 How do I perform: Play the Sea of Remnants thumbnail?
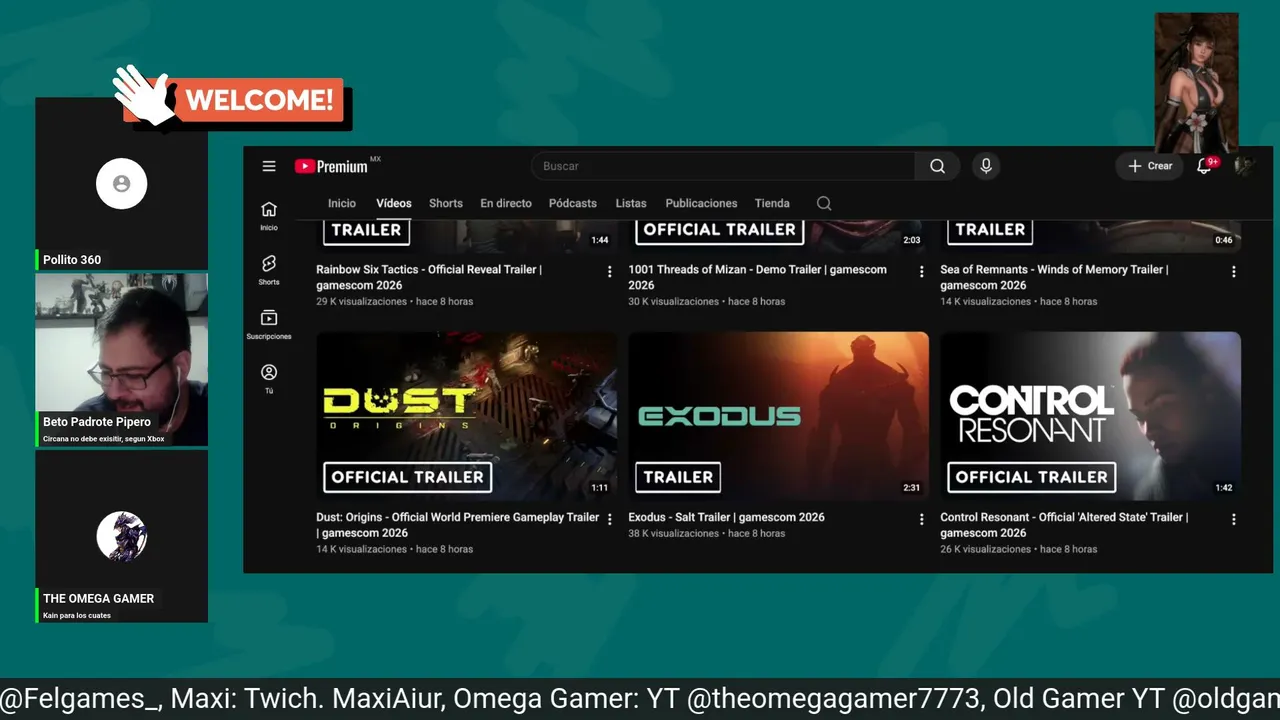1090,236
